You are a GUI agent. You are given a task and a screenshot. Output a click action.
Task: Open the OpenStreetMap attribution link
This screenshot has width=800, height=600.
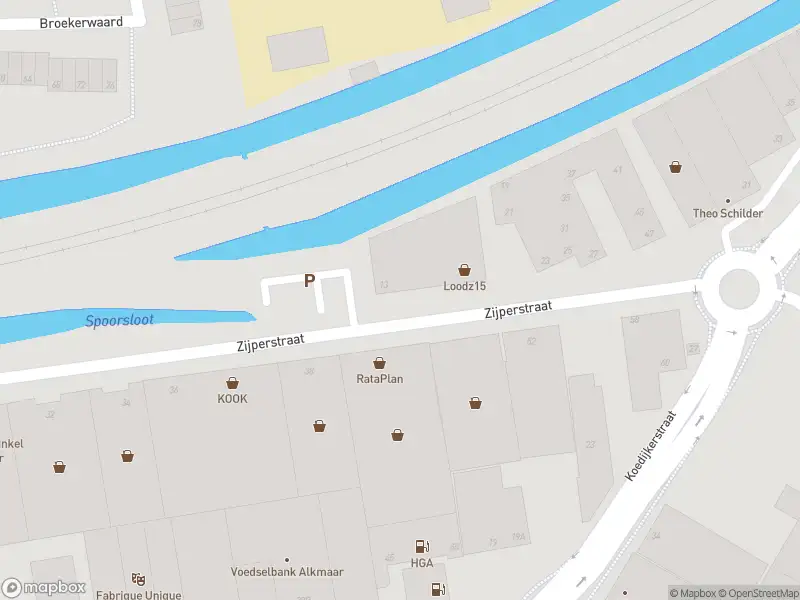tap(764, 593)
